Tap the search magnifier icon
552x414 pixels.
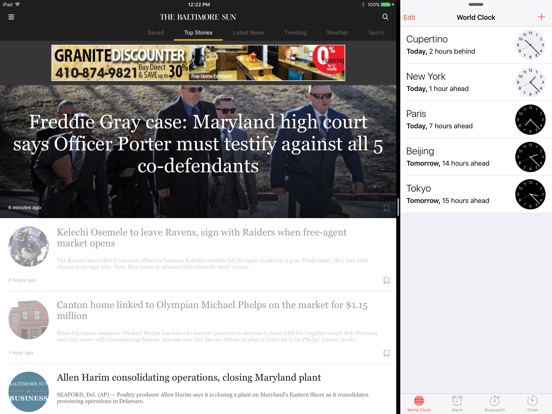385,17
